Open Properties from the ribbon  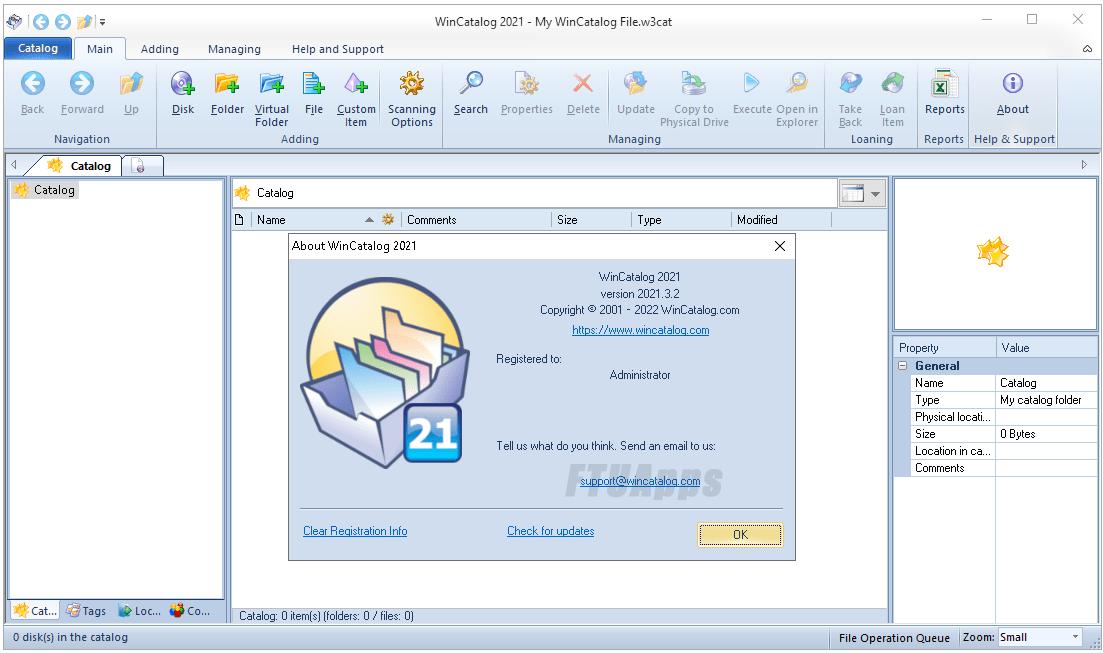click(x=526, y=93)
